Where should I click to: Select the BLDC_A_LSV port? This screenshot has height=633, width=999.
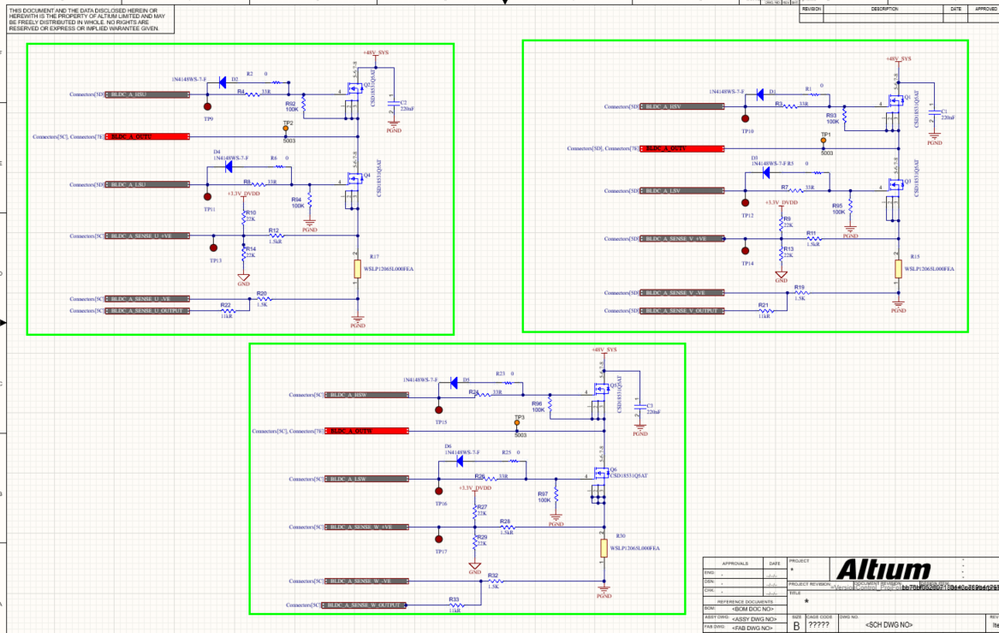682,190
